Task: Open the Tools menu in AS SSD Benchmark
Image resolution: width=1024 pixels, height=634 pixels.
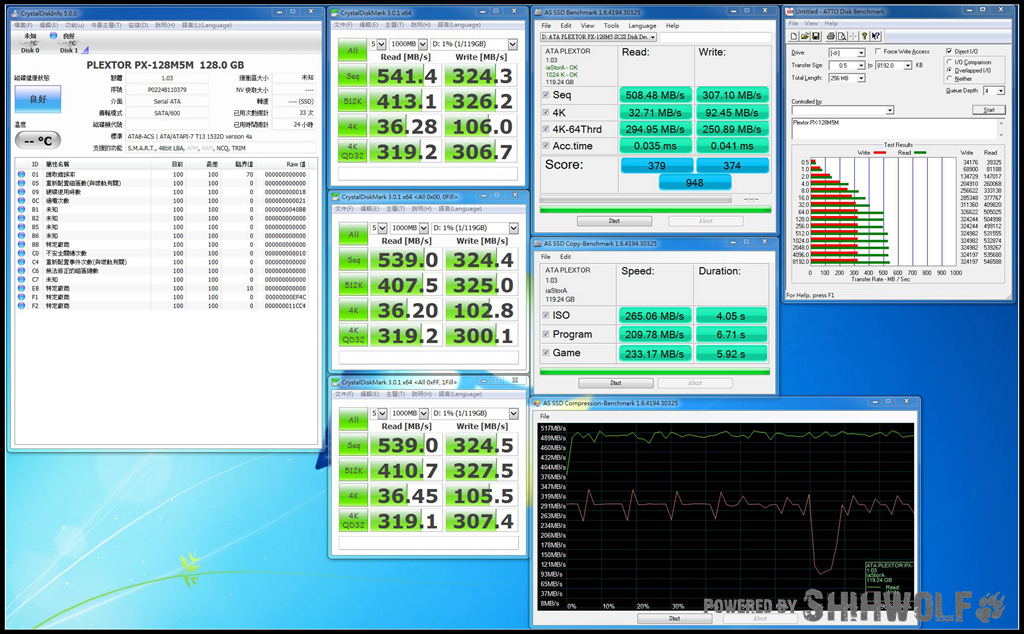Action: [611, 25]
